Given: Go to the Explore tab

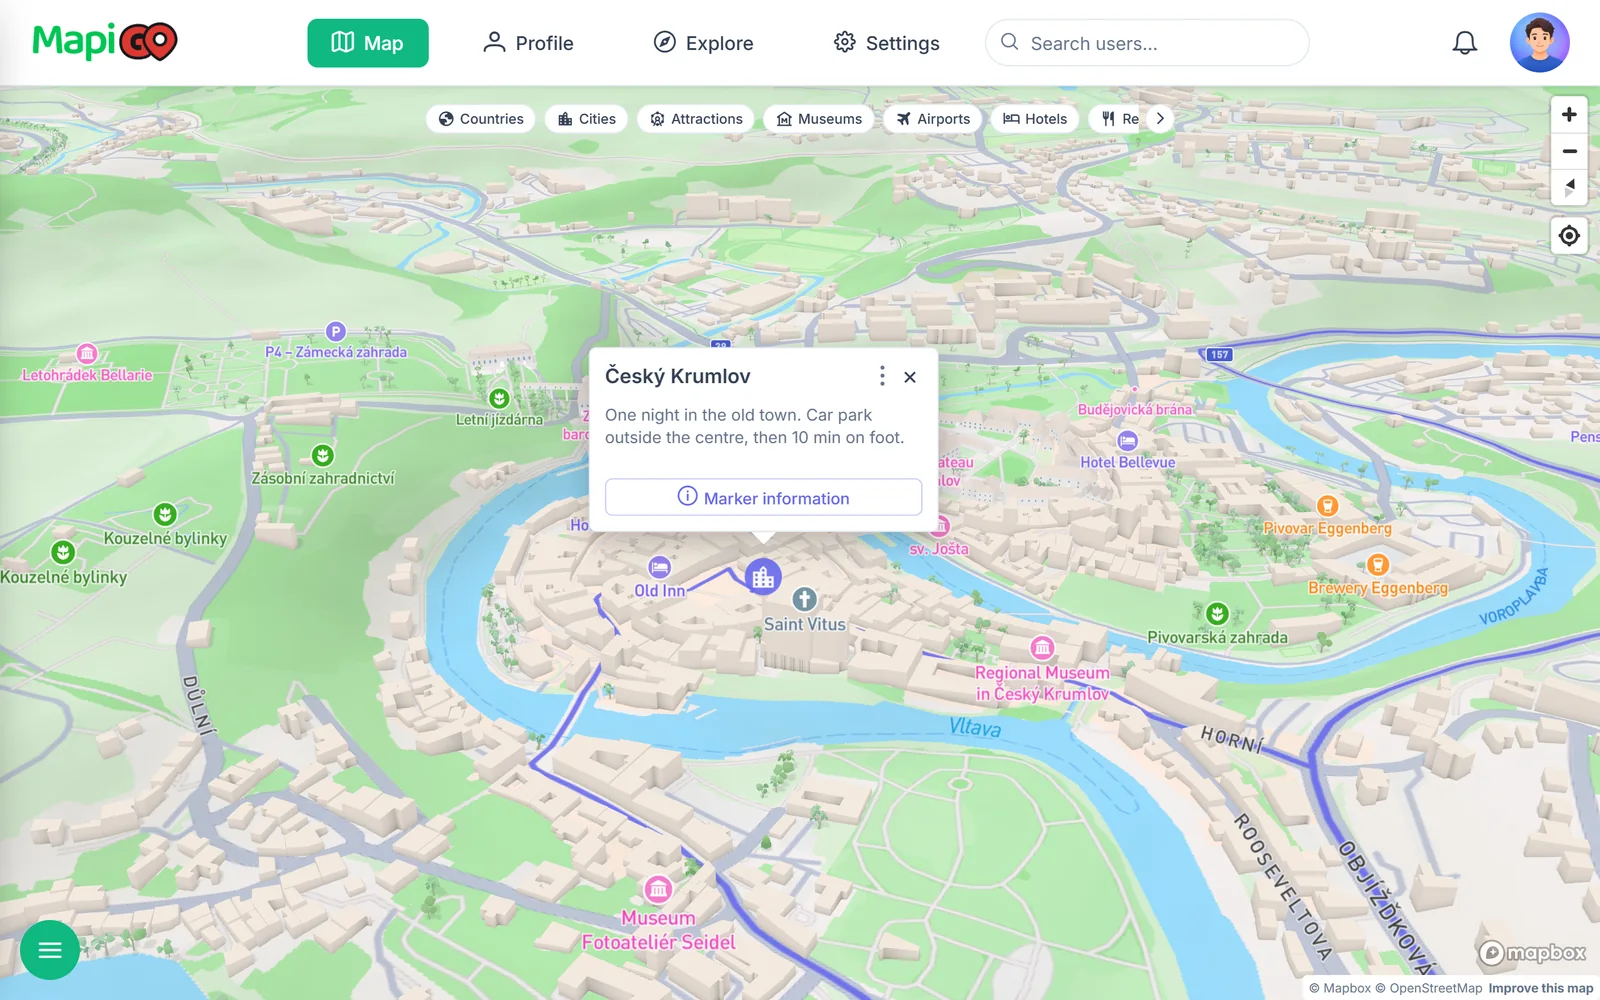Looking at the screenshot, I should coord(704,43).
